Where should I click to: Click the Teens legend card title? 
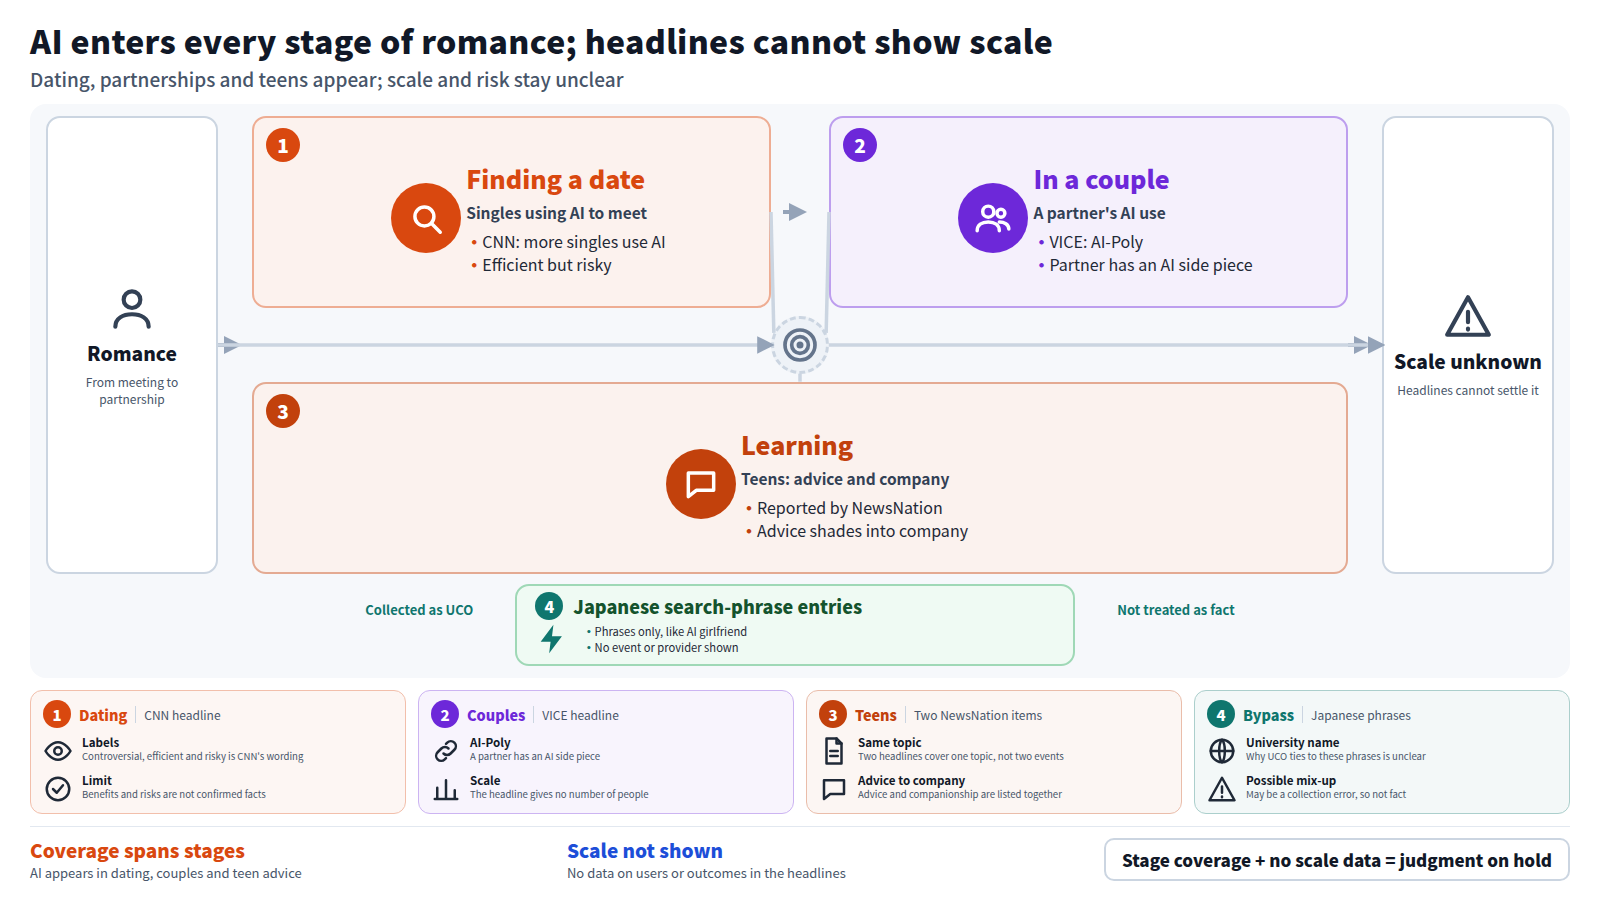point(876,715)
